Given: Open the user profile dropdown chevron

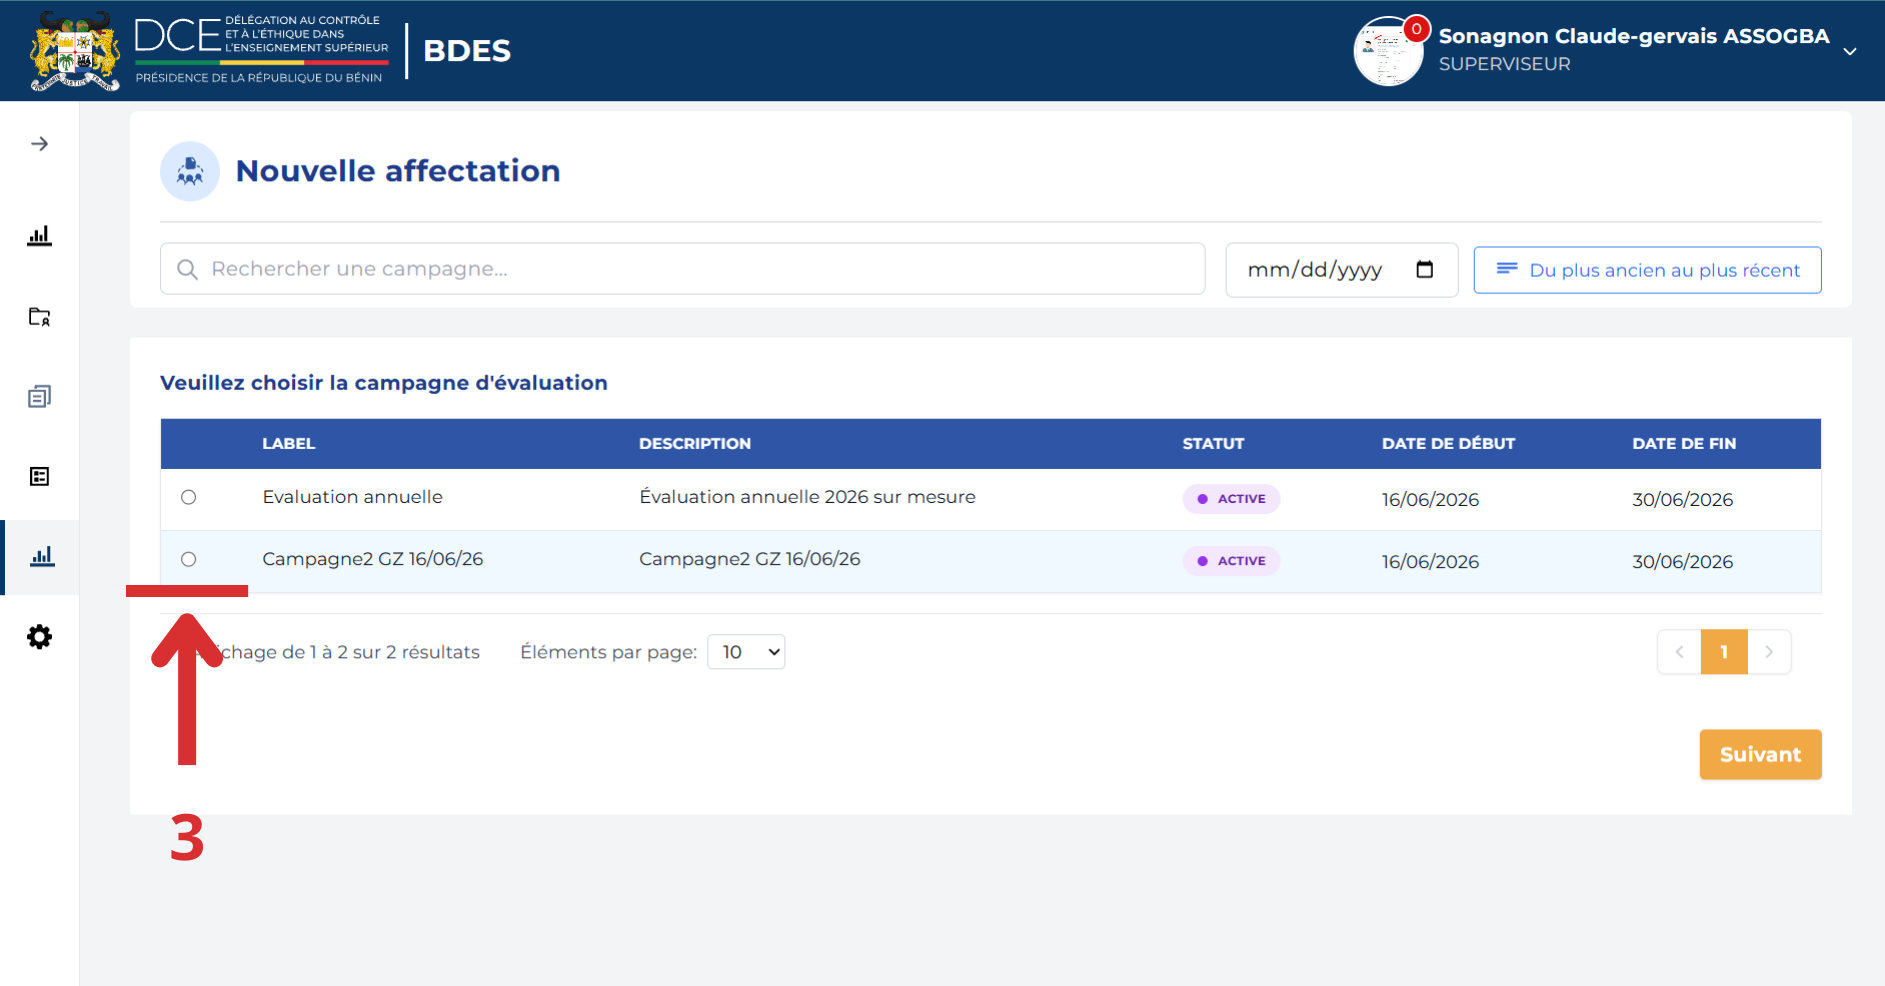Looking at the screenshot, I should tap(1850, 51).
